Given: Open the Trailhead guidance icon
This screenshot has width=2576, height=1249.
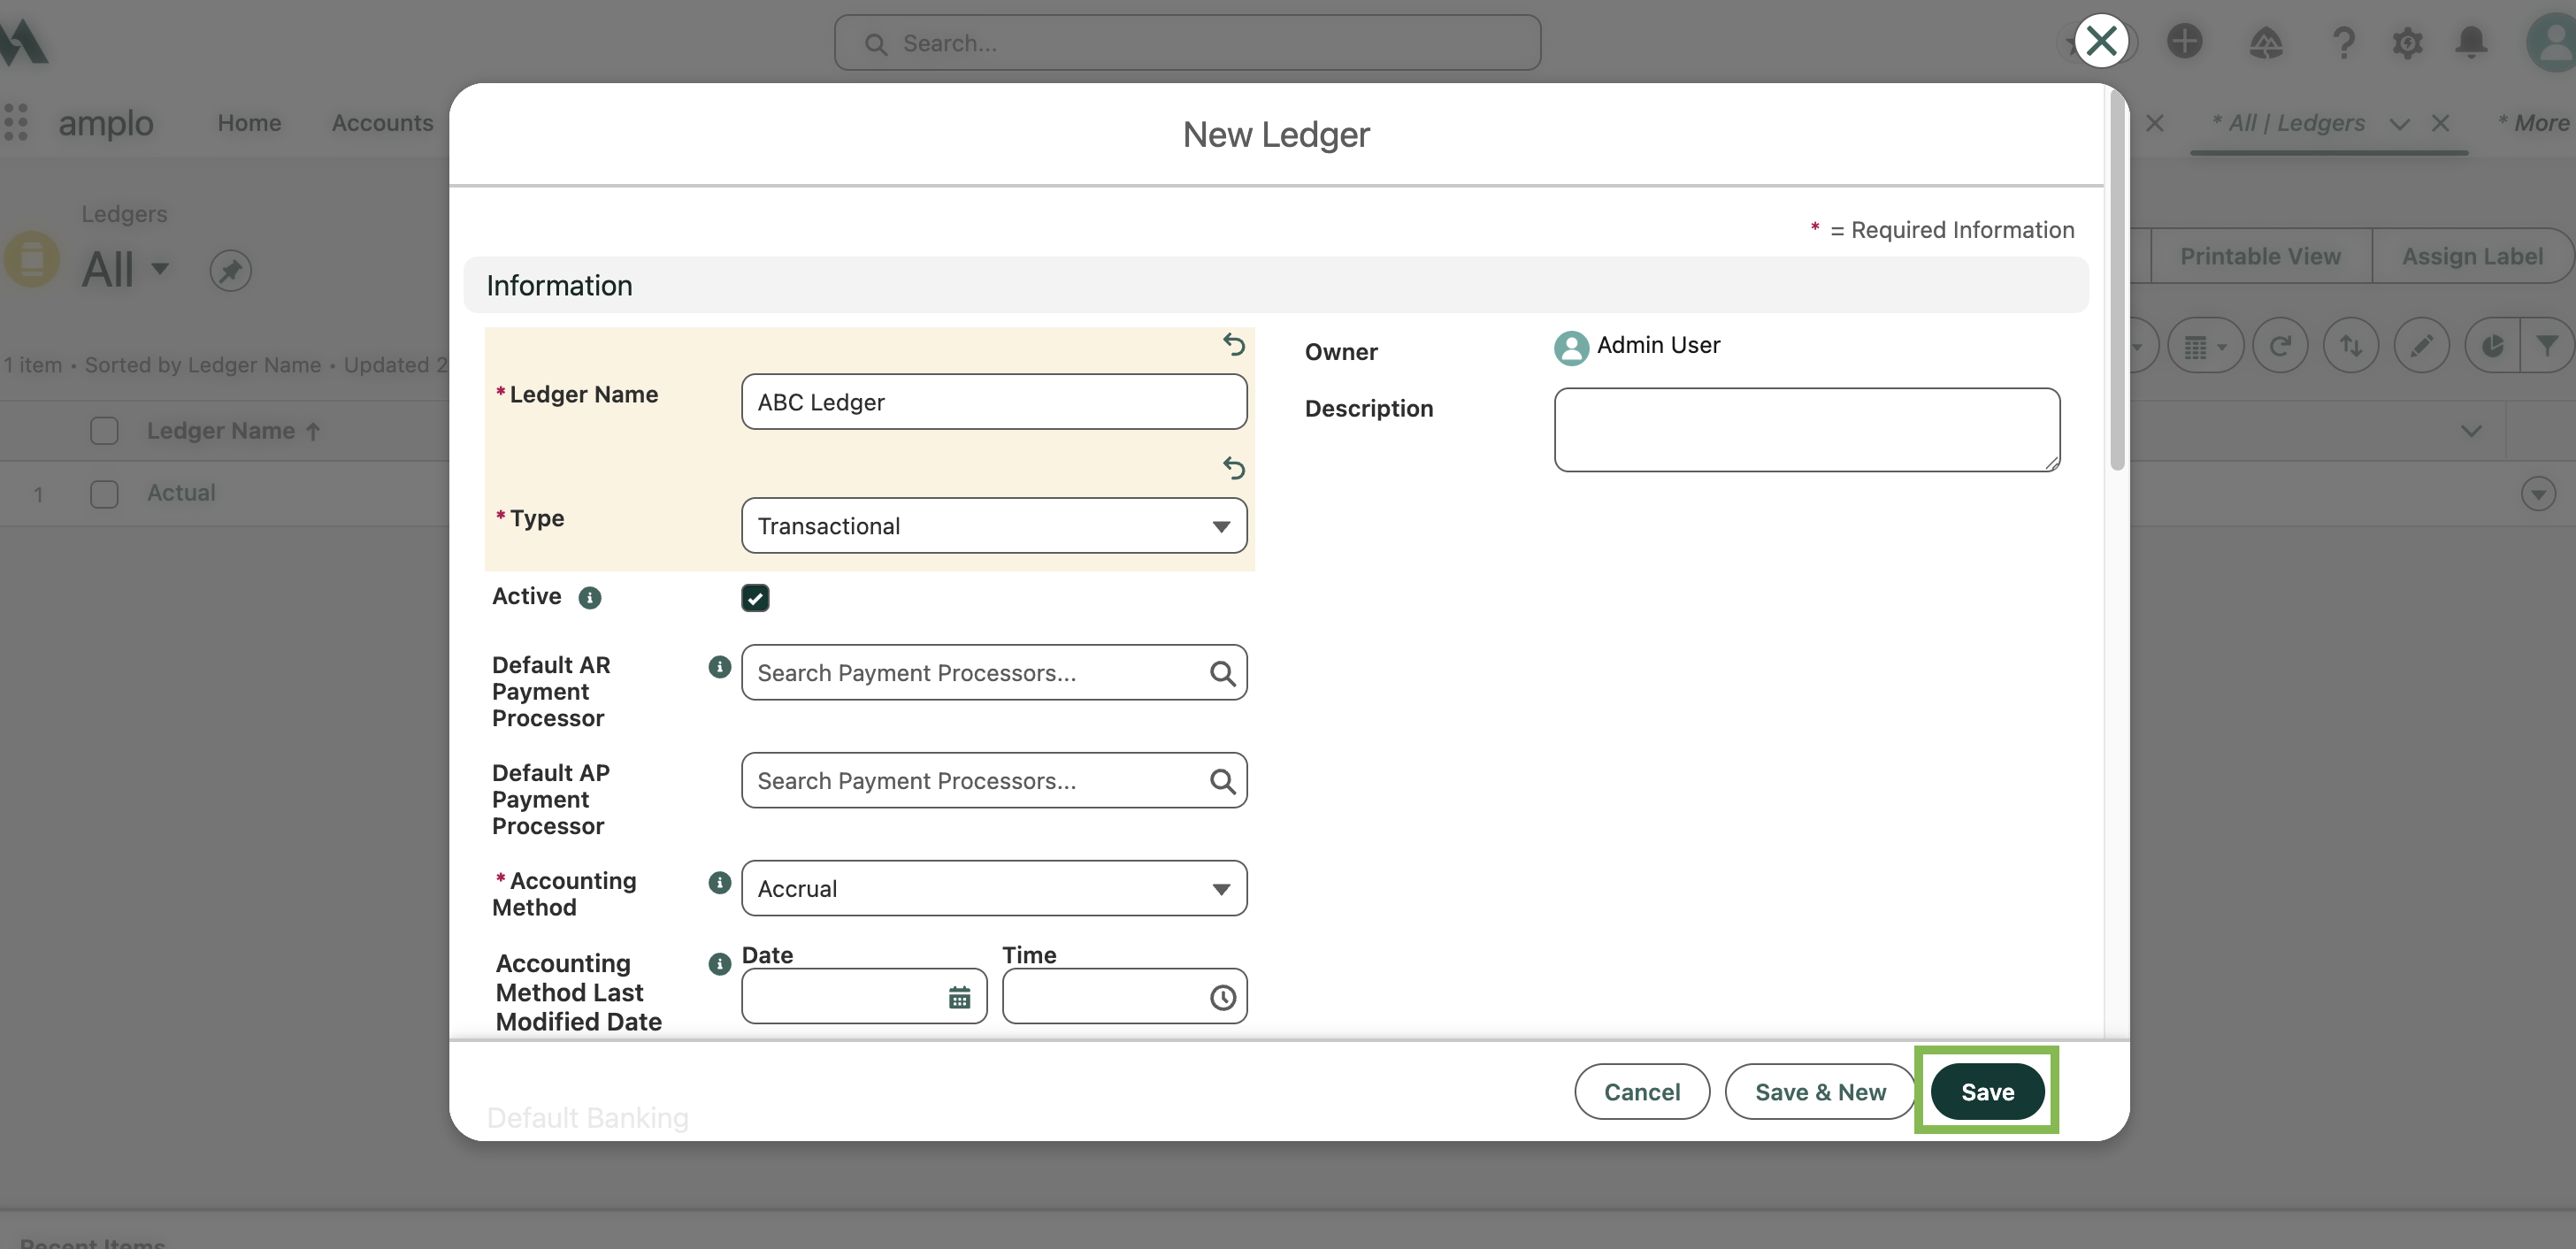Looking at the screenshot, I should pyautogui.click(x=2265, y=42).
